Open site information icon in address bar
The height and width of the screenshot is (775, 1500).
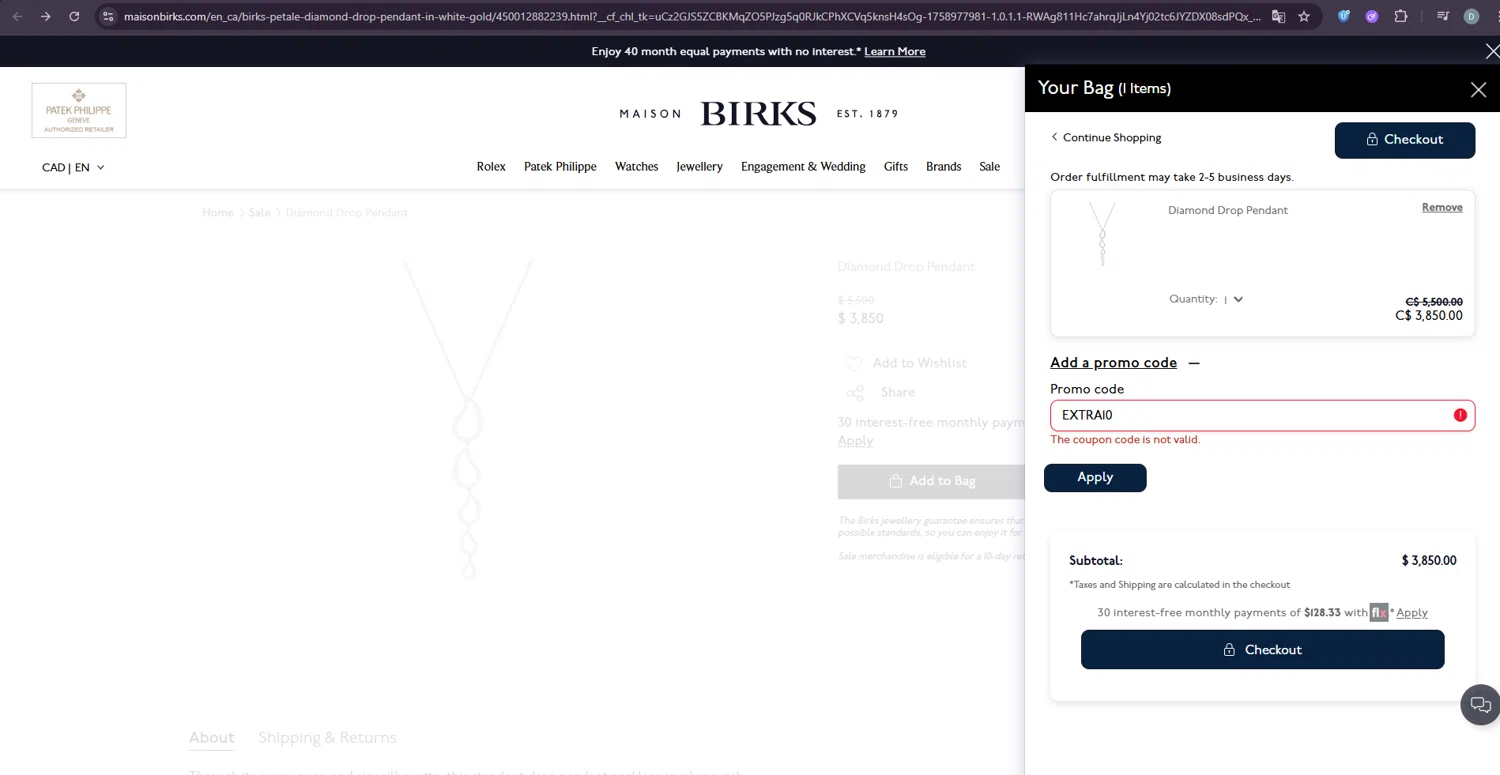(108, 16)
